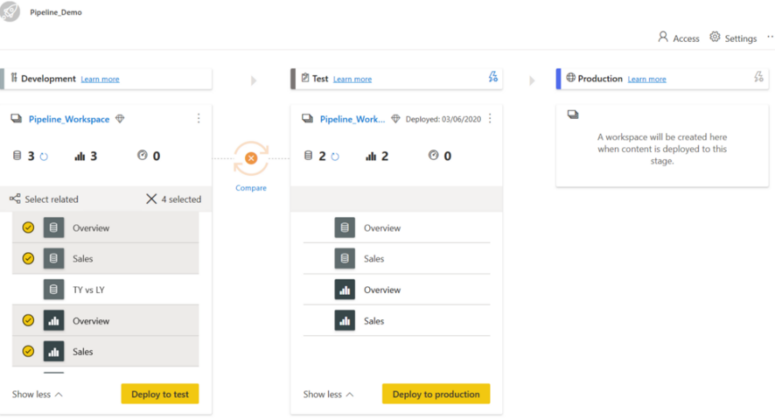Open deployment rules icon on Test stage

pos(492,78)
